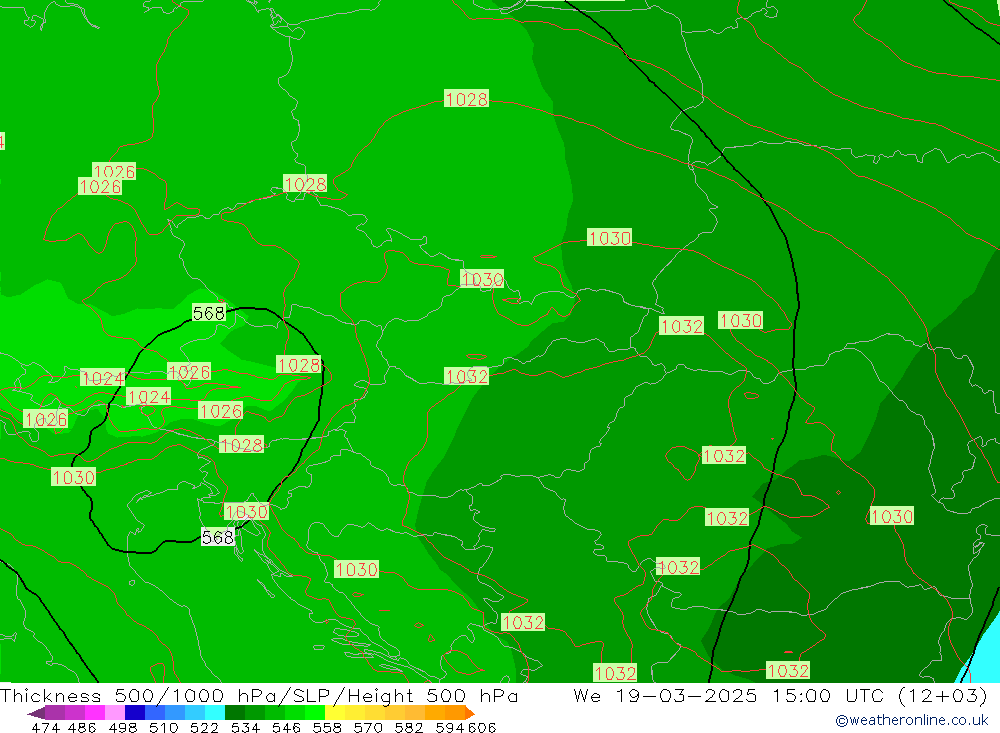
Task: Click the legend value '546'
Action: (x=286, y=727)
